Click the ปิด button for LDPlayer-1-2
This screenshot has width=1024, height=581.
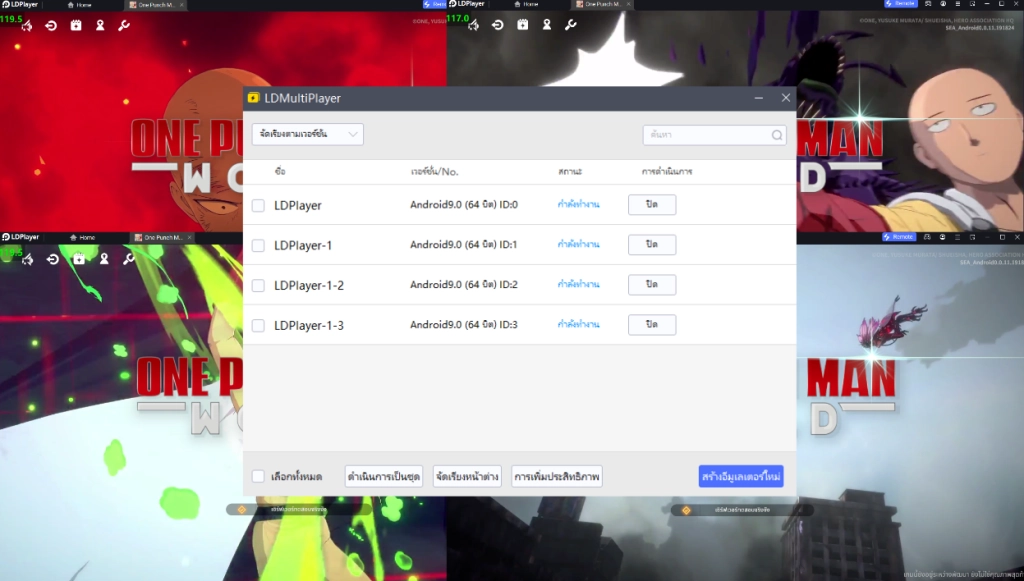click(x=652, y=284)
